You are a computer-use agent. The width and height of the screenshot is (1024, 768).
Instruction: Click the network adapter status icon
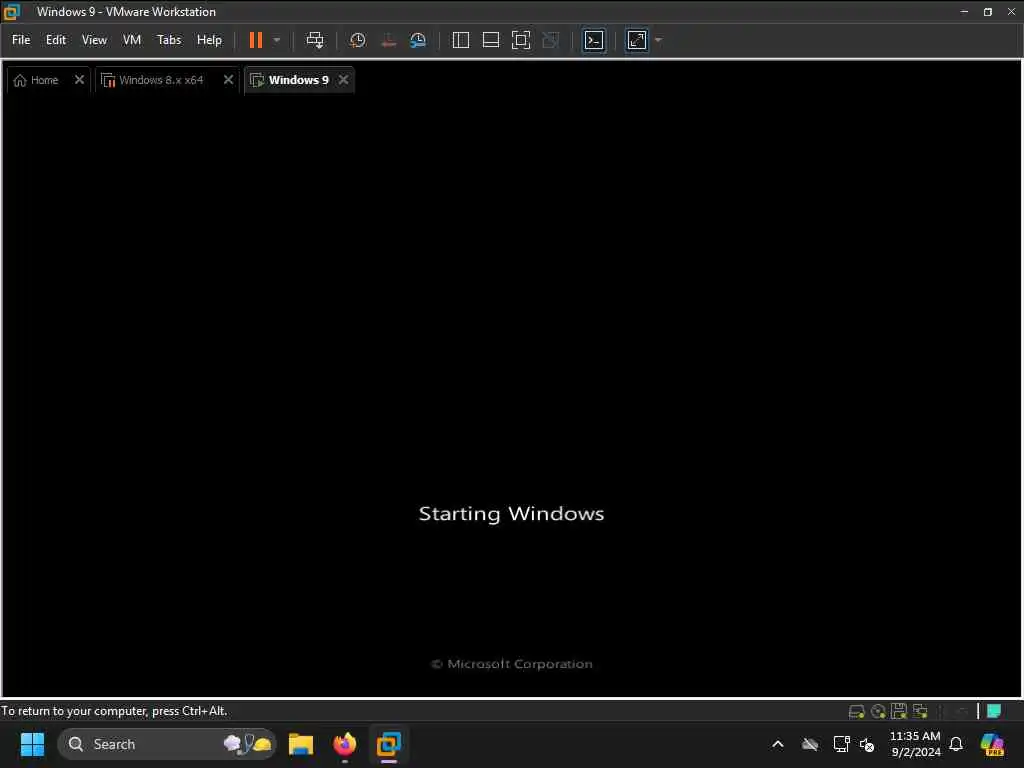coord(920,711)
